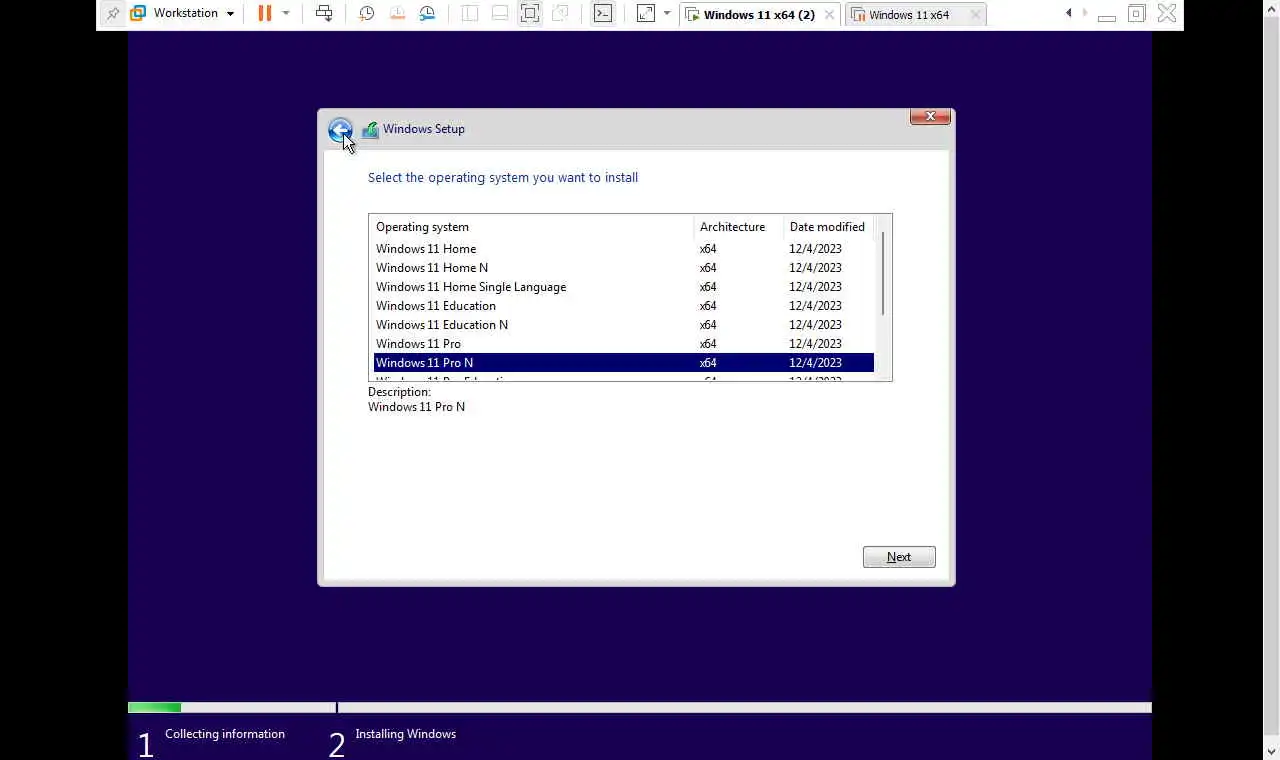The width and height of the screenshot is (1280, 760).
Task: Revert to the previous snapshot icon
Action: coord(397,14)
